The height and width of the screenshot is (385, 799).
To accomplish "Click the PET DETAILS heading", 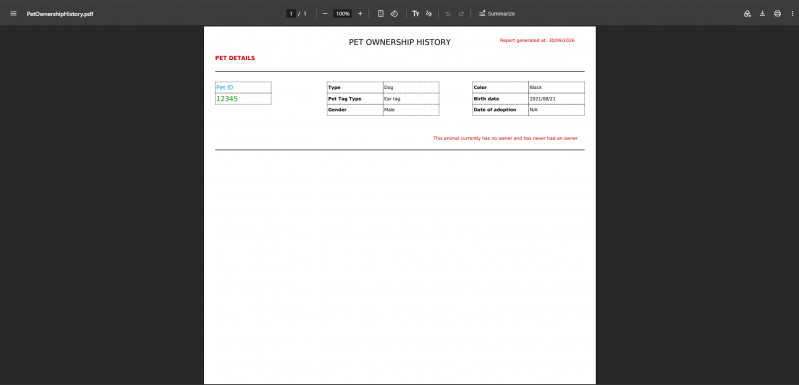I will (235, 58).
